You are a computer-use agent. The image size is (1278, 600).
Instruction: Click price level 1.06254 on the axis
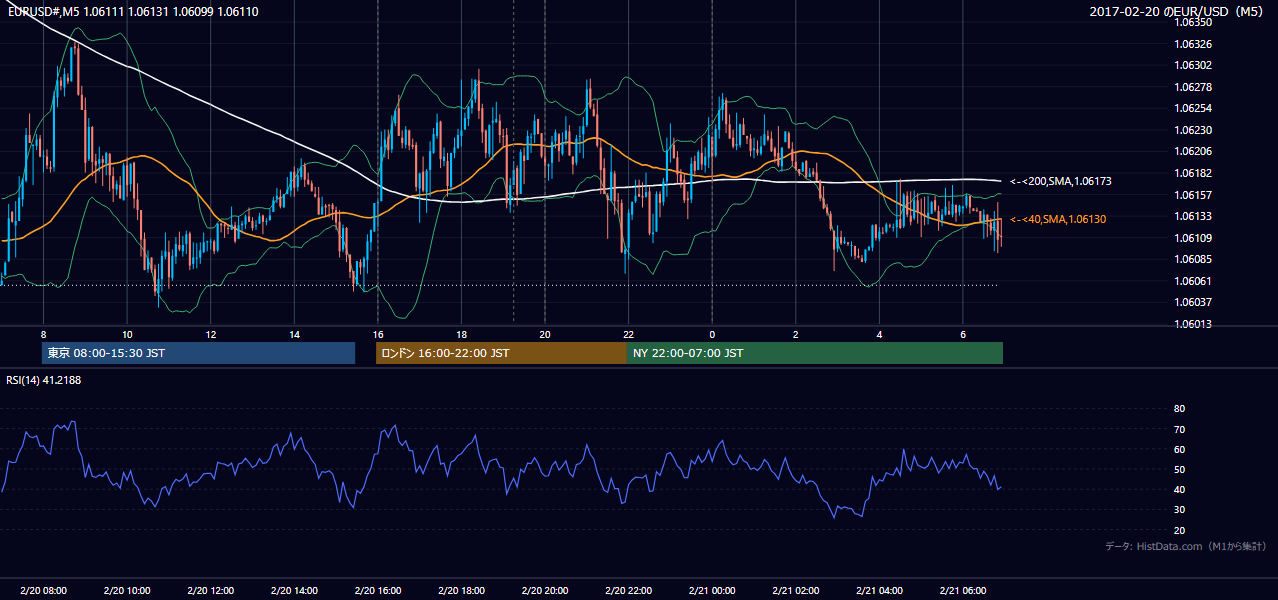click(x=1193, y=108)
